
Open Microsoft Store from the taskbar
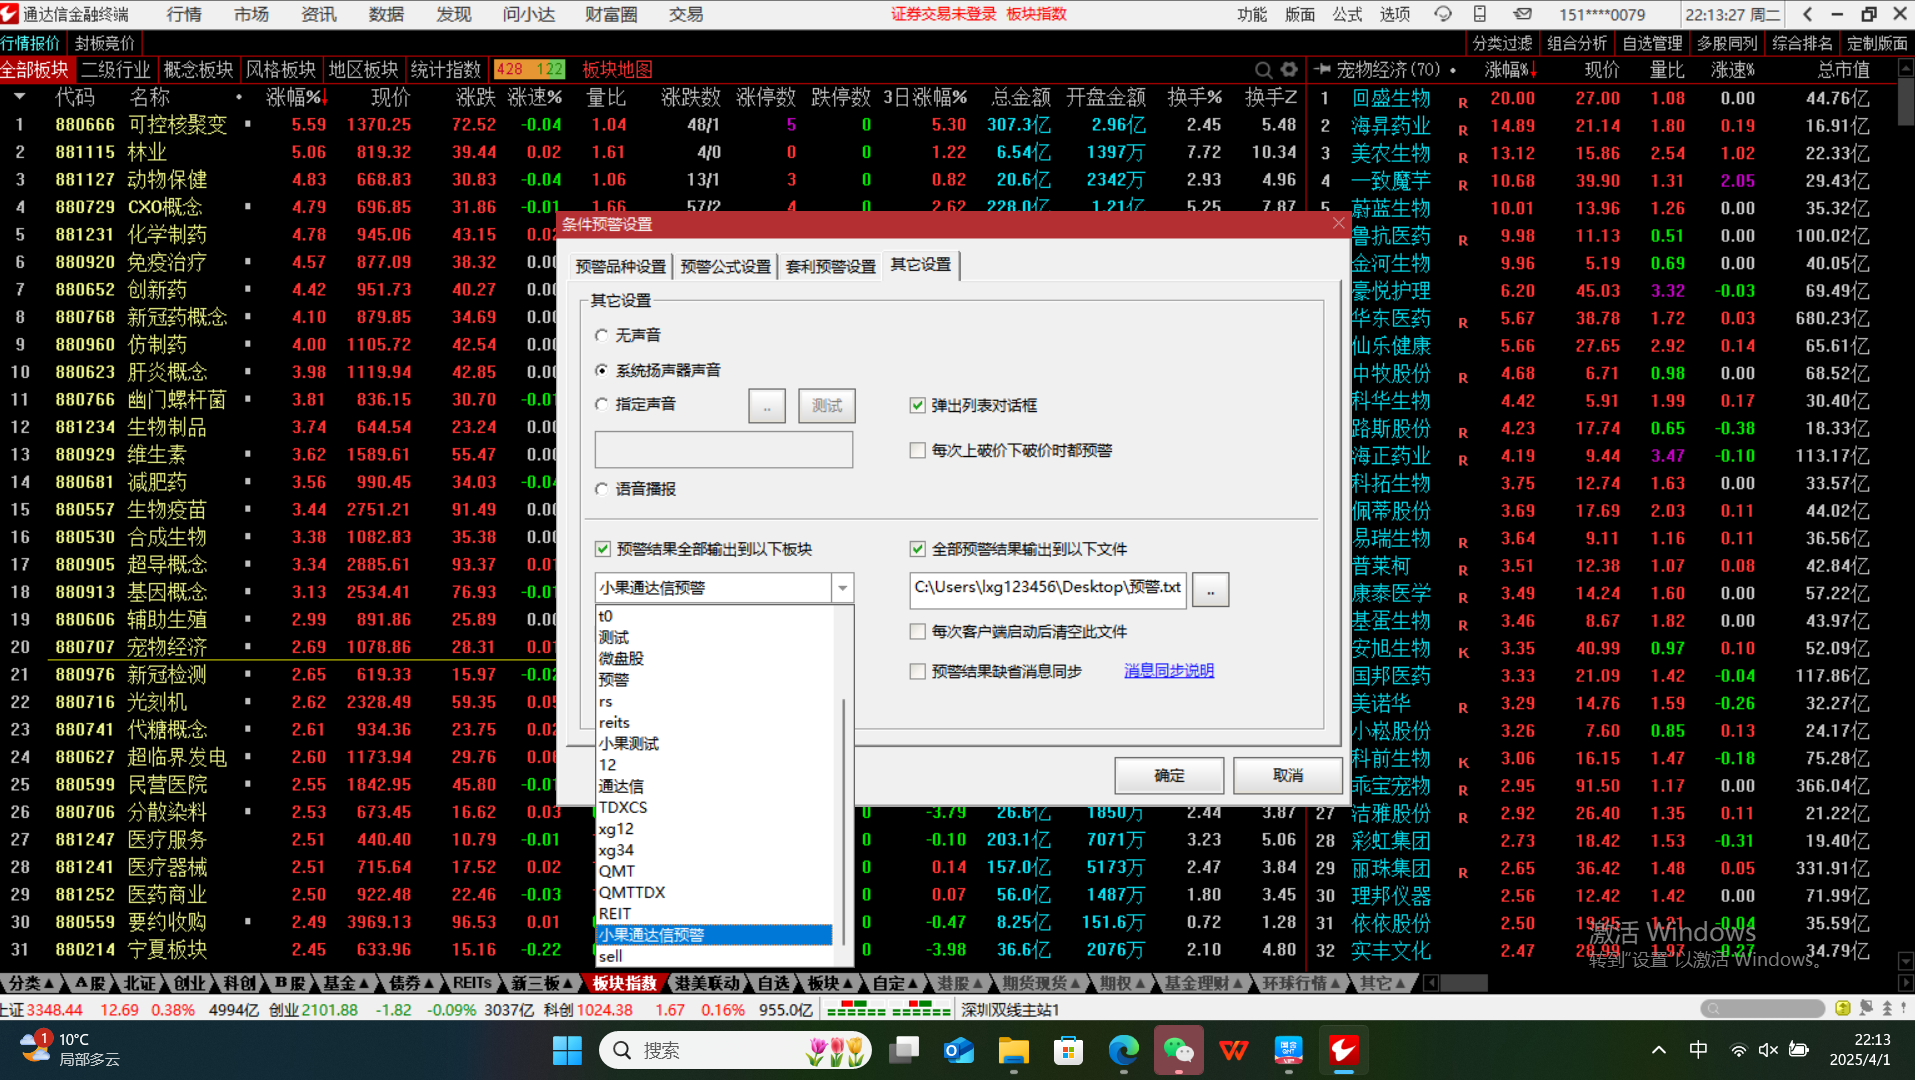tap(1068, 1050)
